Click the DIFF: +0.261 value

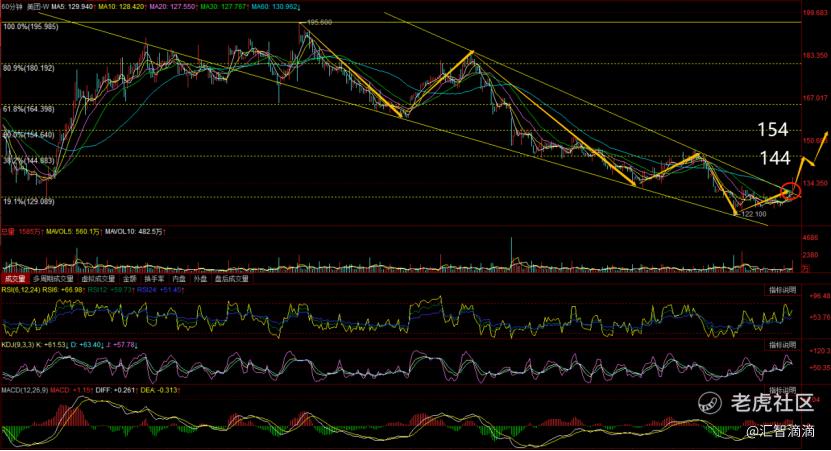pyautogui.click(x=118, y=390)
